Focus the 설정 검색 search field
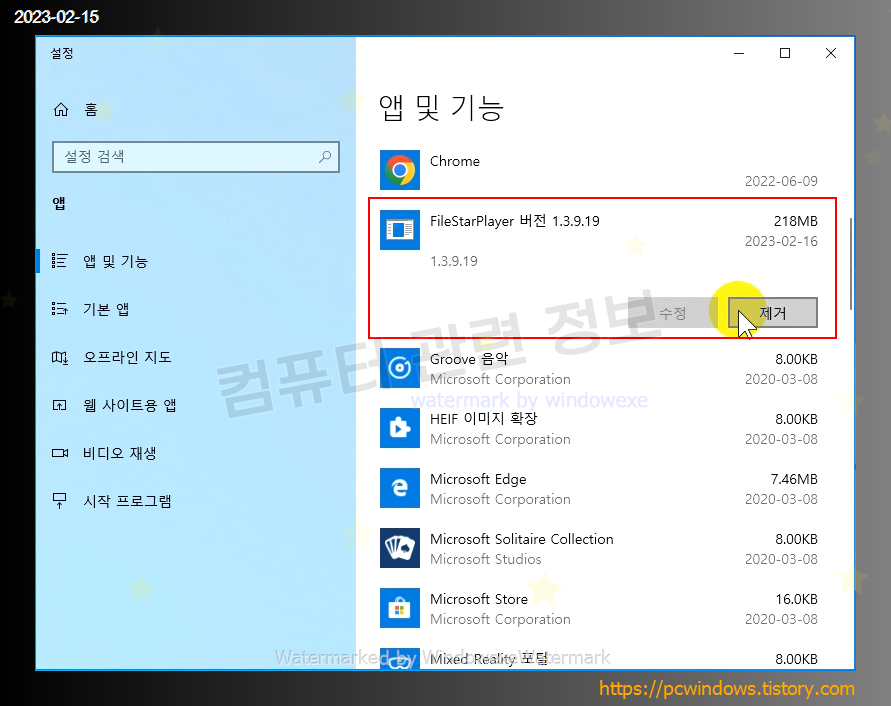The width and height of the screenshot is (891, 706). (x=195, y=157)
